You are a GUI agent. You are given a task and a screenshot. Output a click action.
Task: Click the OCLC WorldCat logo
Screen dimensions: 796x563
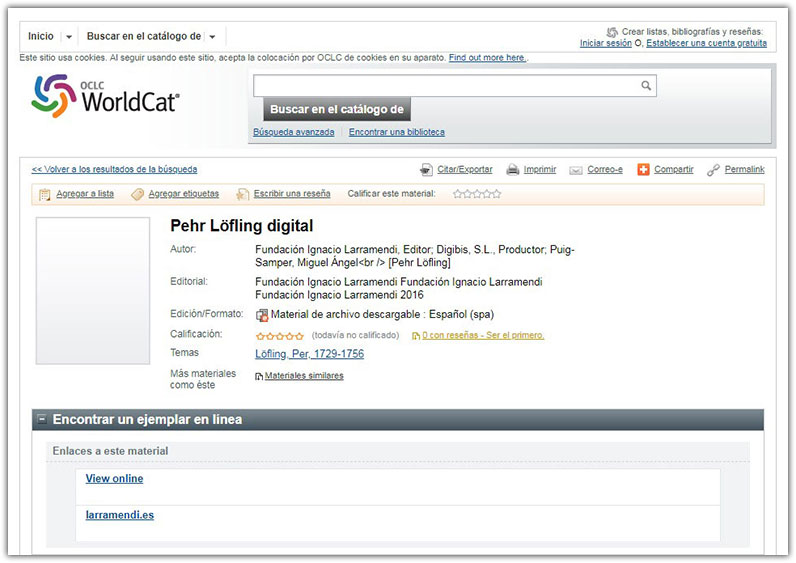pyautogui.click(x=105, y=96)
